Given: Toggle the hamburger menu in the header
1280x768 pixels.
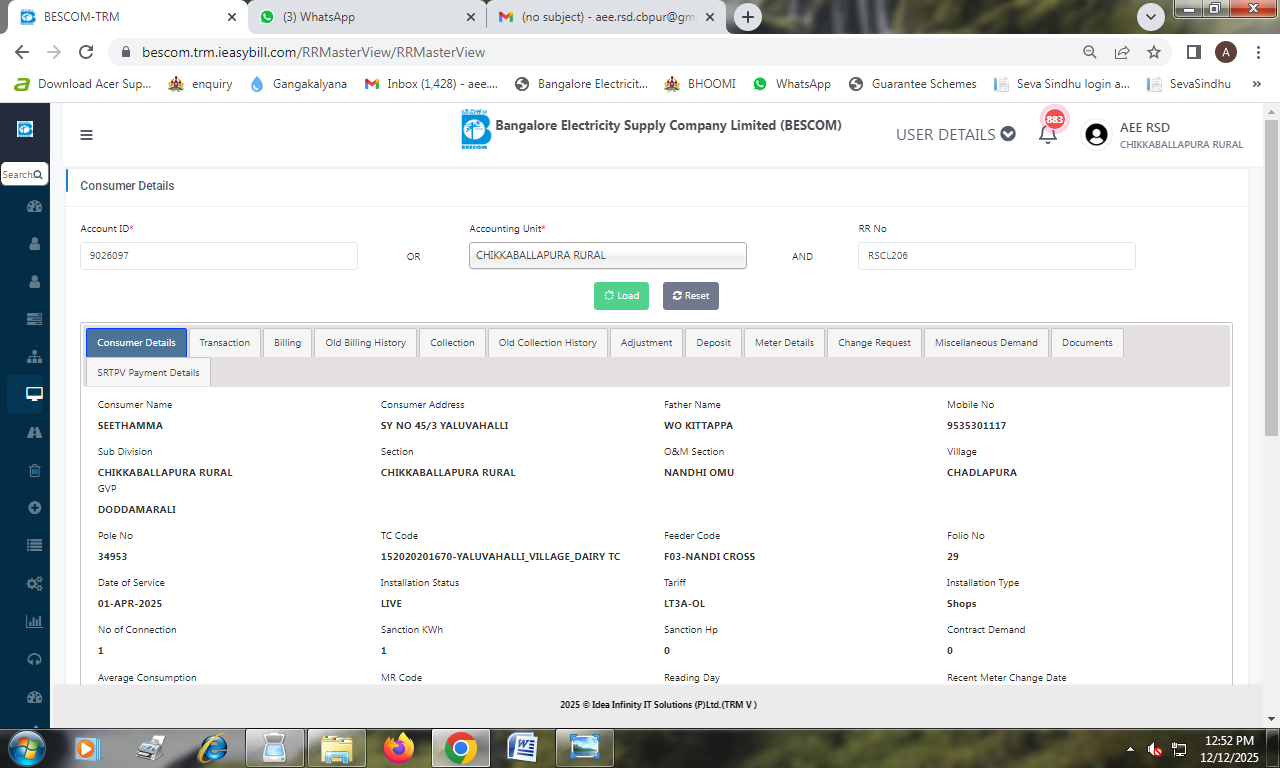Looking at the screenshot, I should (86, 135).
